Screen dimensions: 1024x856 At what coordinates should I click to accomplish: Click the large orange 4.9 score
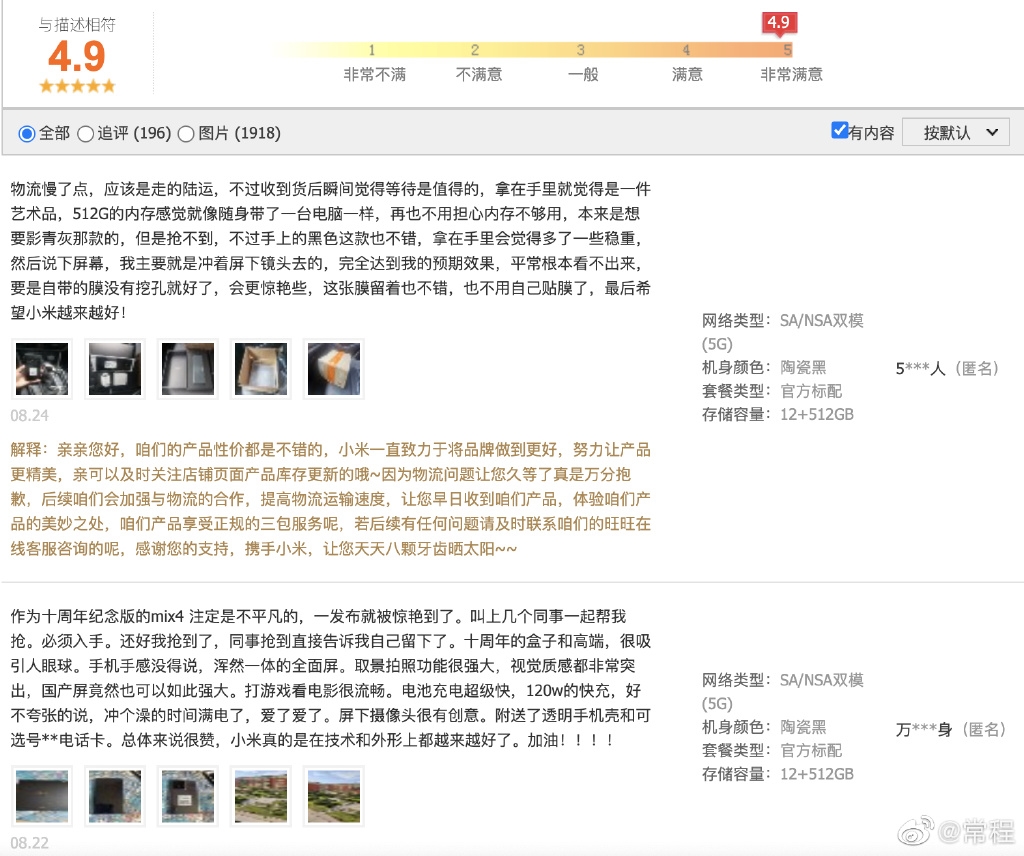pyautogui.click(x=77, y=56)
